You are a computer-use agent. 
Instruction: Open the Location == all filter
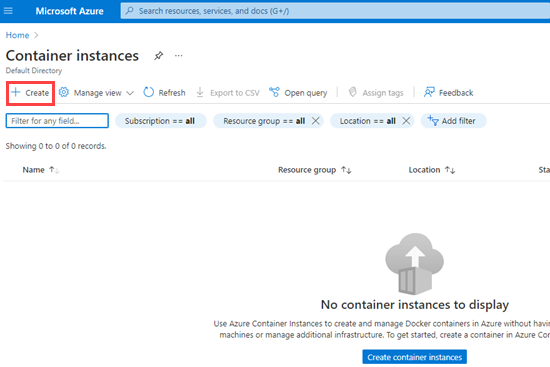(x=367, y=121)
